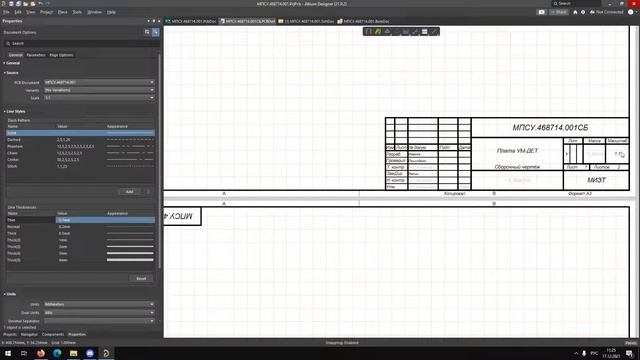
Task: Click the Save All icon in the title bar
Action: (19, 4)
